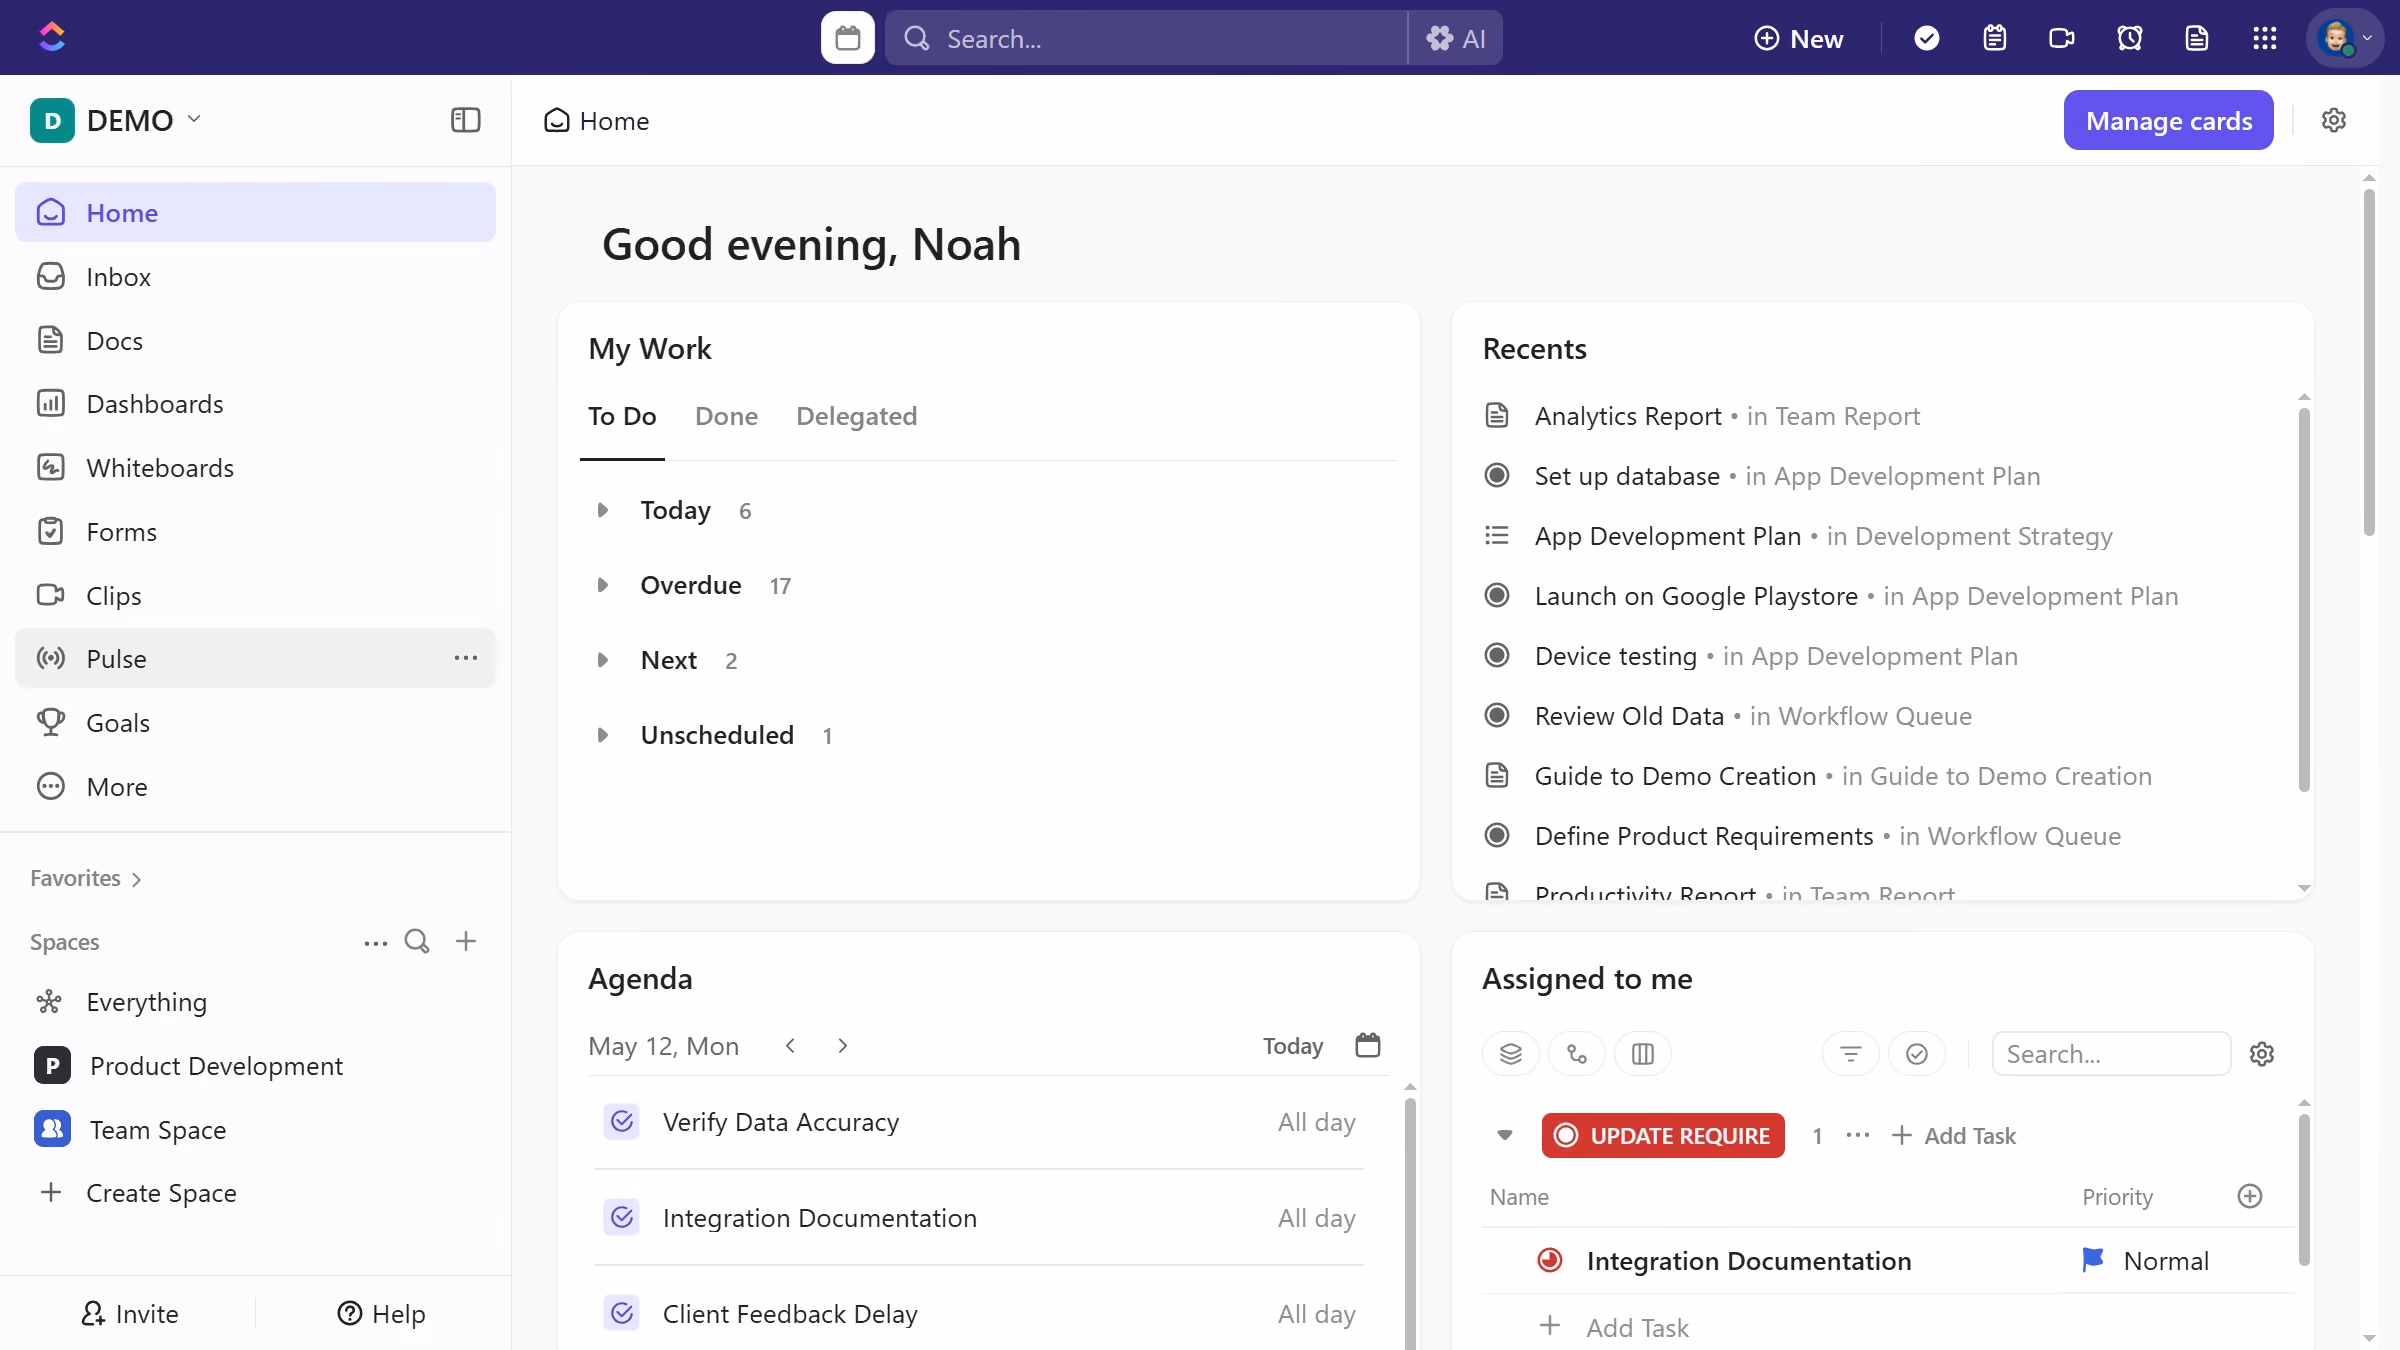This screenshot has width=2400, height=1350.
Task: Open the docs icon in the top bar
Action: pos(2196,38)
